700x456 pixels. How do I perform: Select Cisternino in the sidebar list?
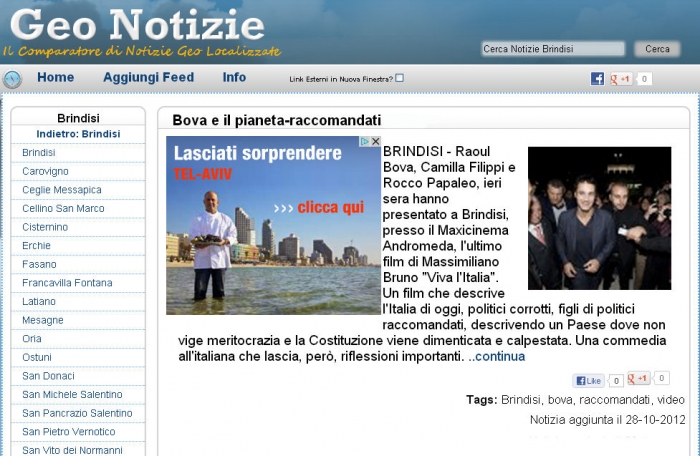click(x=45, y=227)
